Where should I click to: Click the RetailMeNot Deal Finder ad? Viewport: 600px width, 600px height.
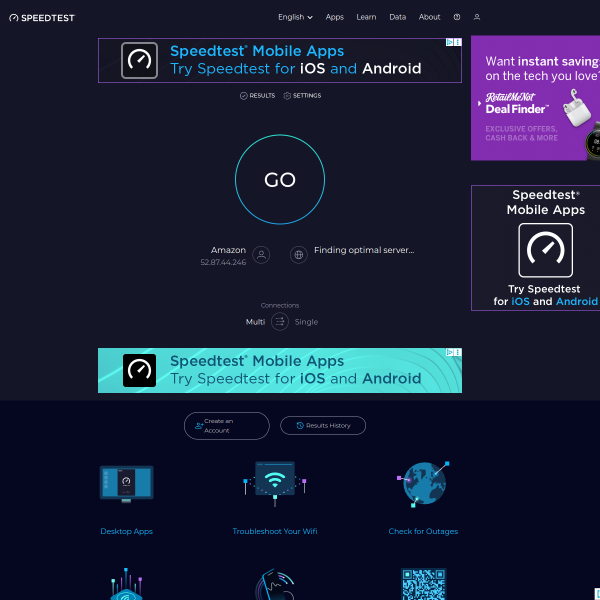pyautogui.click(x=535, y=98)
